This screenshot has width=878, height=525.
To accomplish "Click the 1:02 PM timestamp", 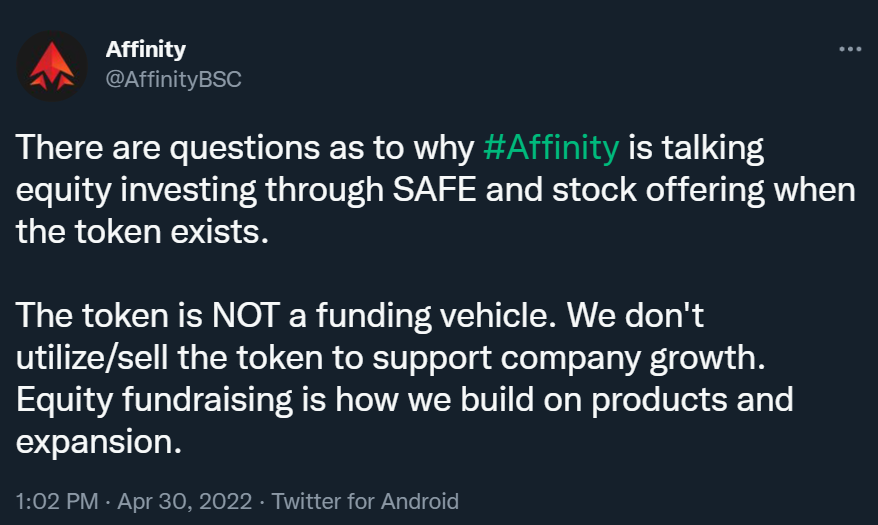I will click(x=57, y=501).
